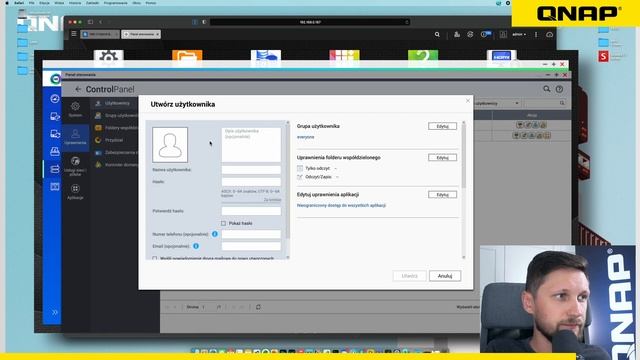Click the Anuluj button

click(x=445, y=276)
